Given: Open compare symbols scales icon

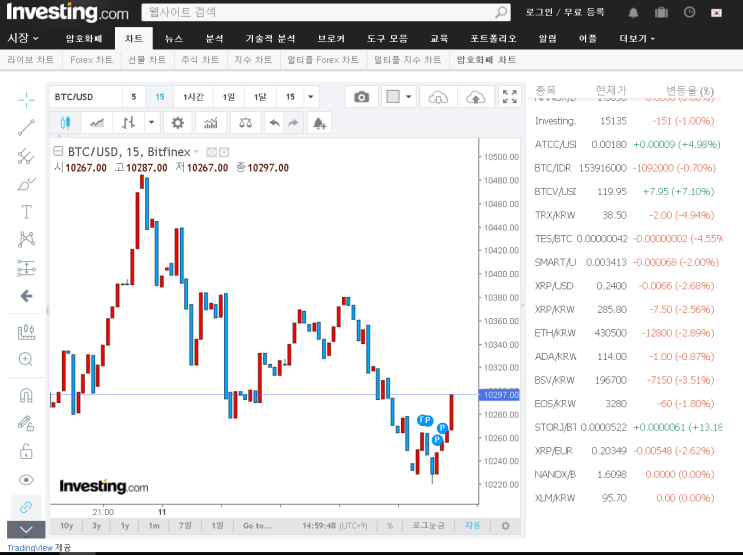Looking at the screenshot, I should [x=245, y=123].
